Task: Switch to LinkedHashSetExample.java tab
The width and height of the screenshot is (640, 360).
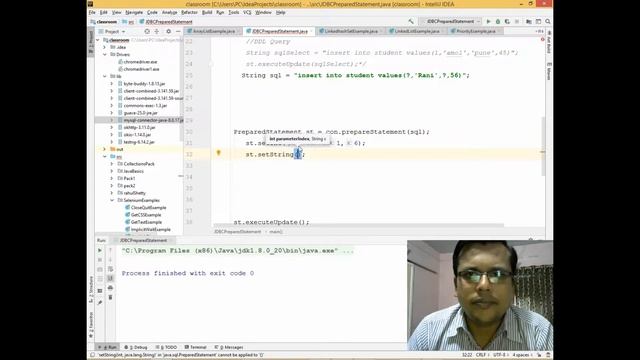Action: coord(351,31)
